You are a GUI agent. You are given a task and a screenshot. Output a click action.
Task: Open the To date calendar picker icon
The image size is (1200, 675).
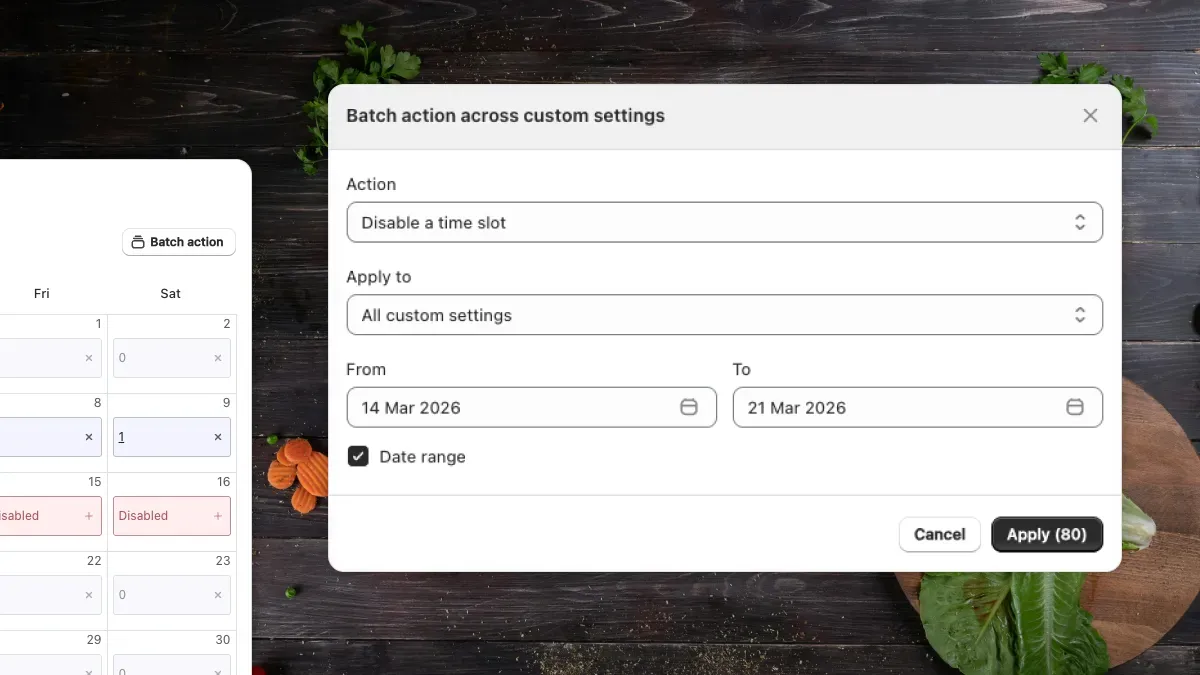pos(1075,407)
